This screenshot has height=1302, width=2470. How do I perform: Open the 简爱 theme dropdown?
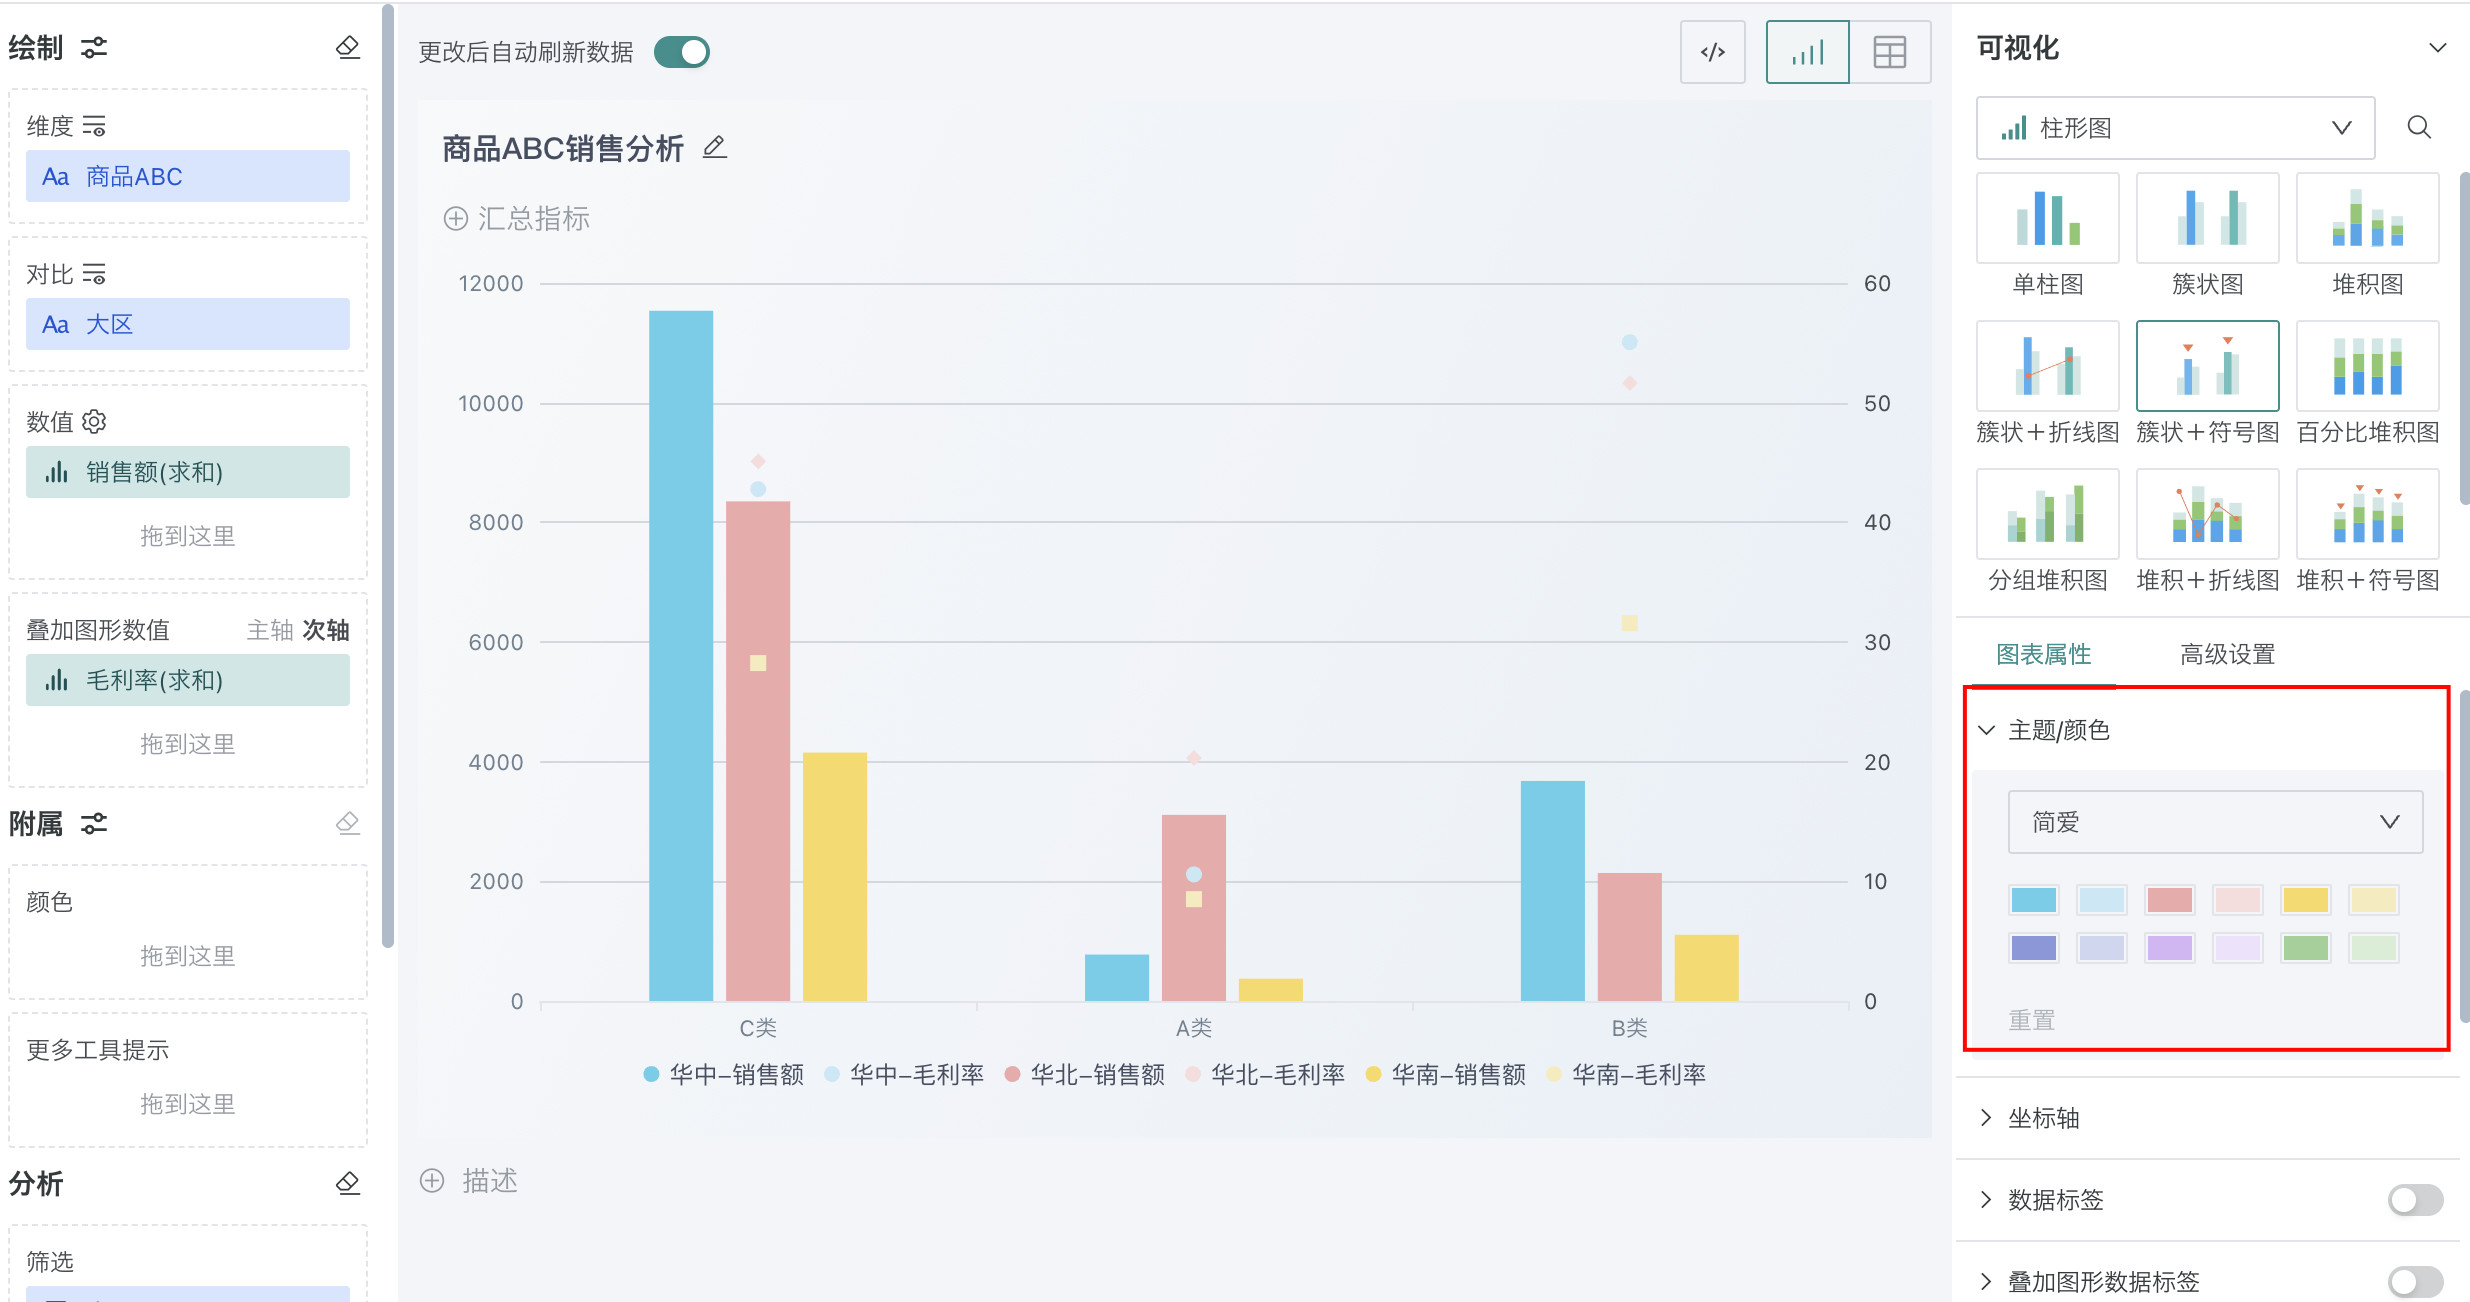pyautogui.click(x=2214, y=822)
